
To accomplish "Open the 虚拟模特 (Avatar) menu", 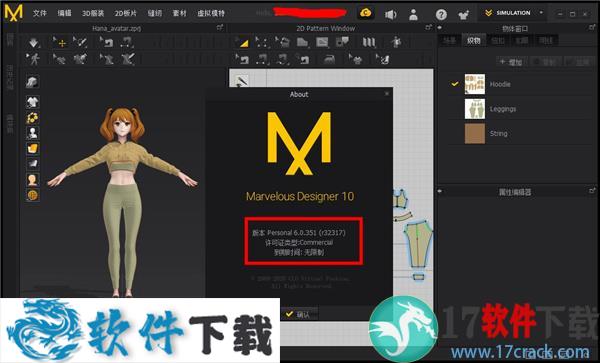I will tap(211, 13).
